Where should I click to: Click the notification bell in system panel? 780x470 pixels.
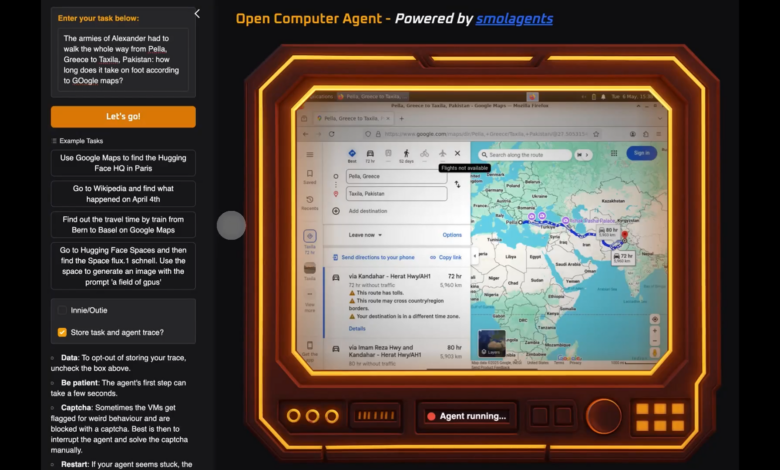603,96
